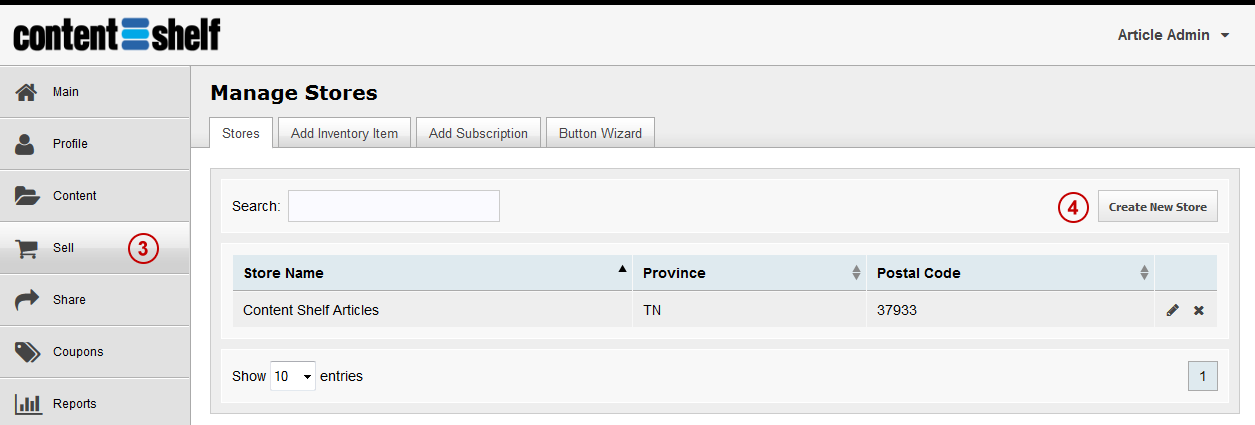Click the Content folder icon
Viewport: 1255px width, 425px height.
pyautogui.click(x=27, y=196)
